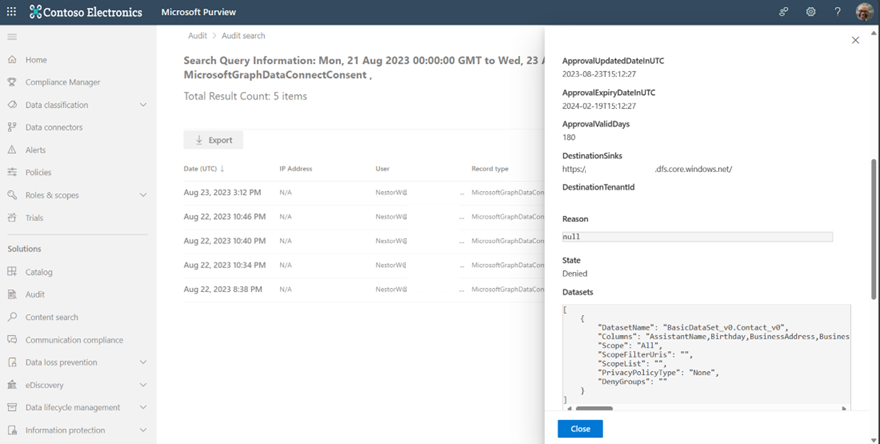Click the Information protection lock icon

point(12,430)
